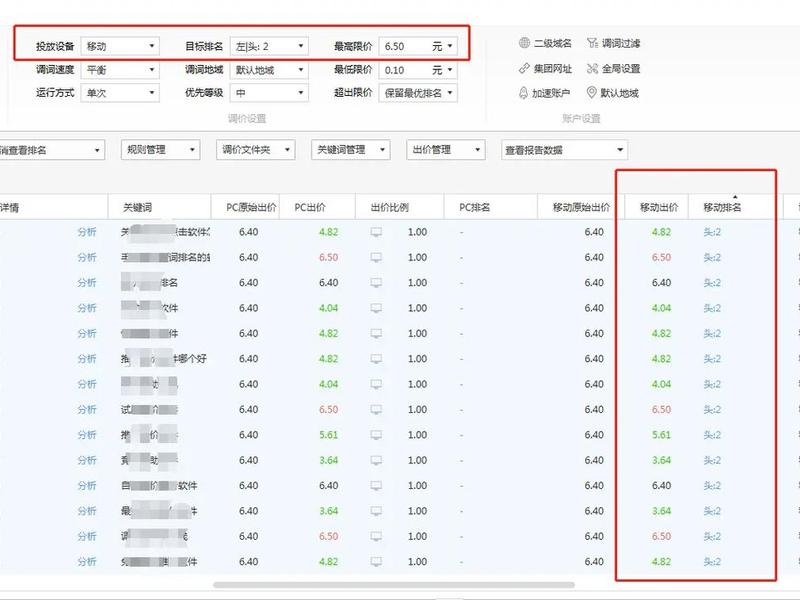The image size is (800, 600).
Task: Open the 调词地域 dropdown showing 默认地域
Action: [269, 69]
